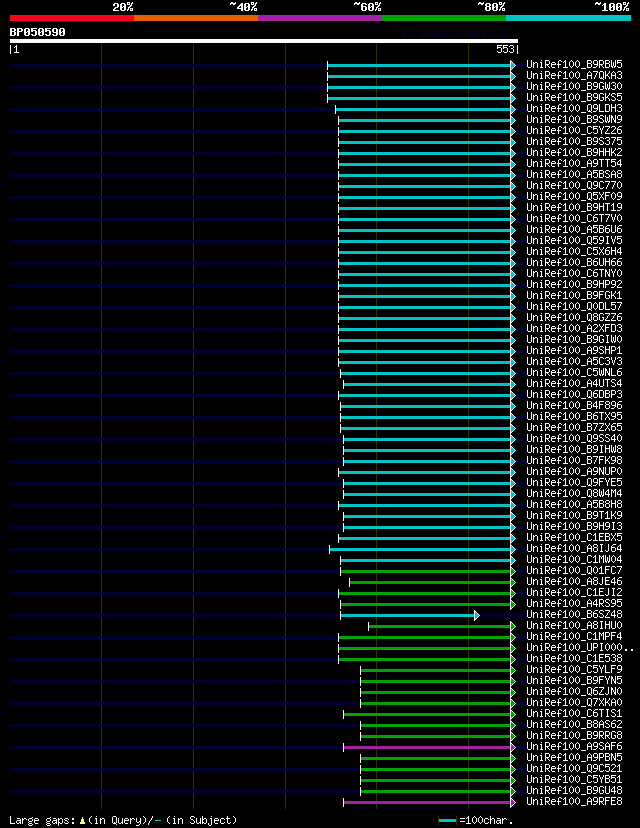The height and width of the screenshot is (828, 640).
Task: Click the UniRef100_B9HP92 hit name
Action: tap(574, 284)
